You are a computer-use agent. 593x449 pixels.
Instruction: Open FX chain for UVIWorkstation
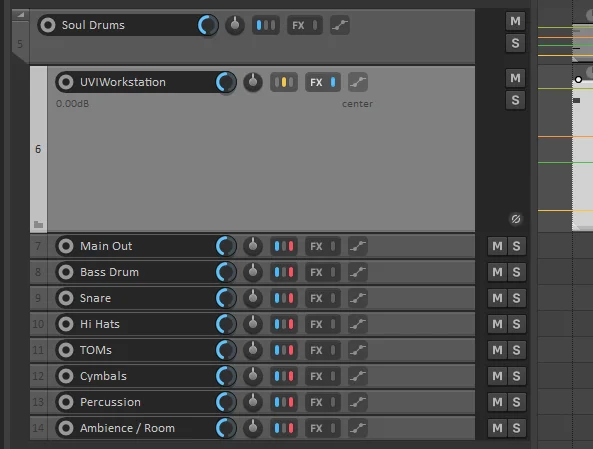[316, 82]
